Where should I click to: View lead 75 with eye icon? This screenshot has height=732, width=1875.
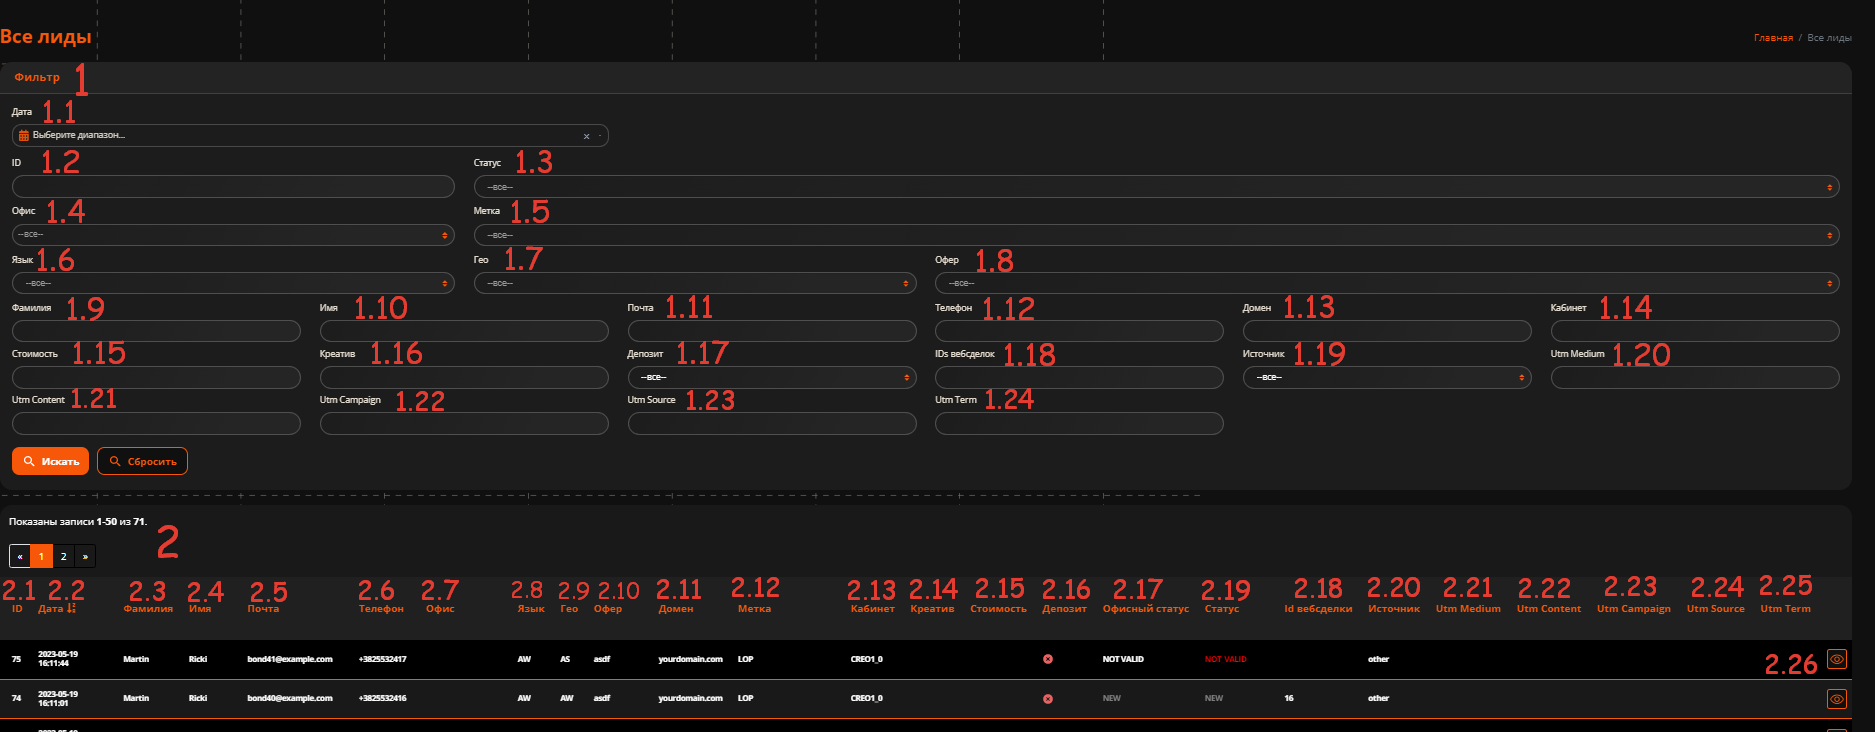click(x=1837, y=659)
